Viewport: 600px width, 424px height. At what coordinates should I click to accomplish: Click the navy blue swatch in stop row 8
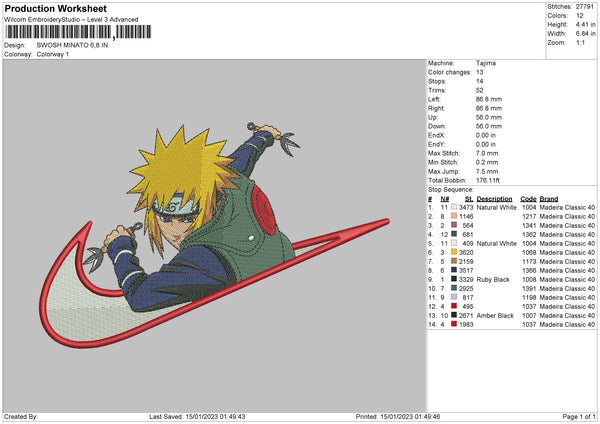point(454,270)
